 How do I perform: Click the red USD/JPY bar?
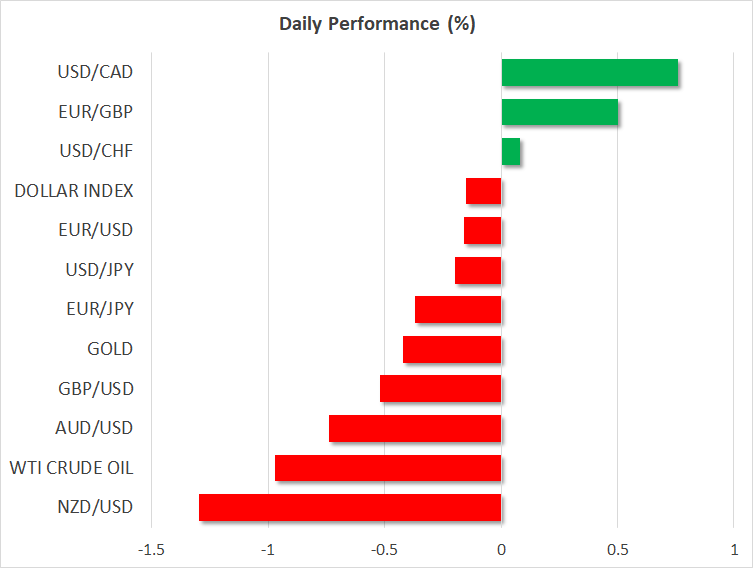(x=478, y=270)
